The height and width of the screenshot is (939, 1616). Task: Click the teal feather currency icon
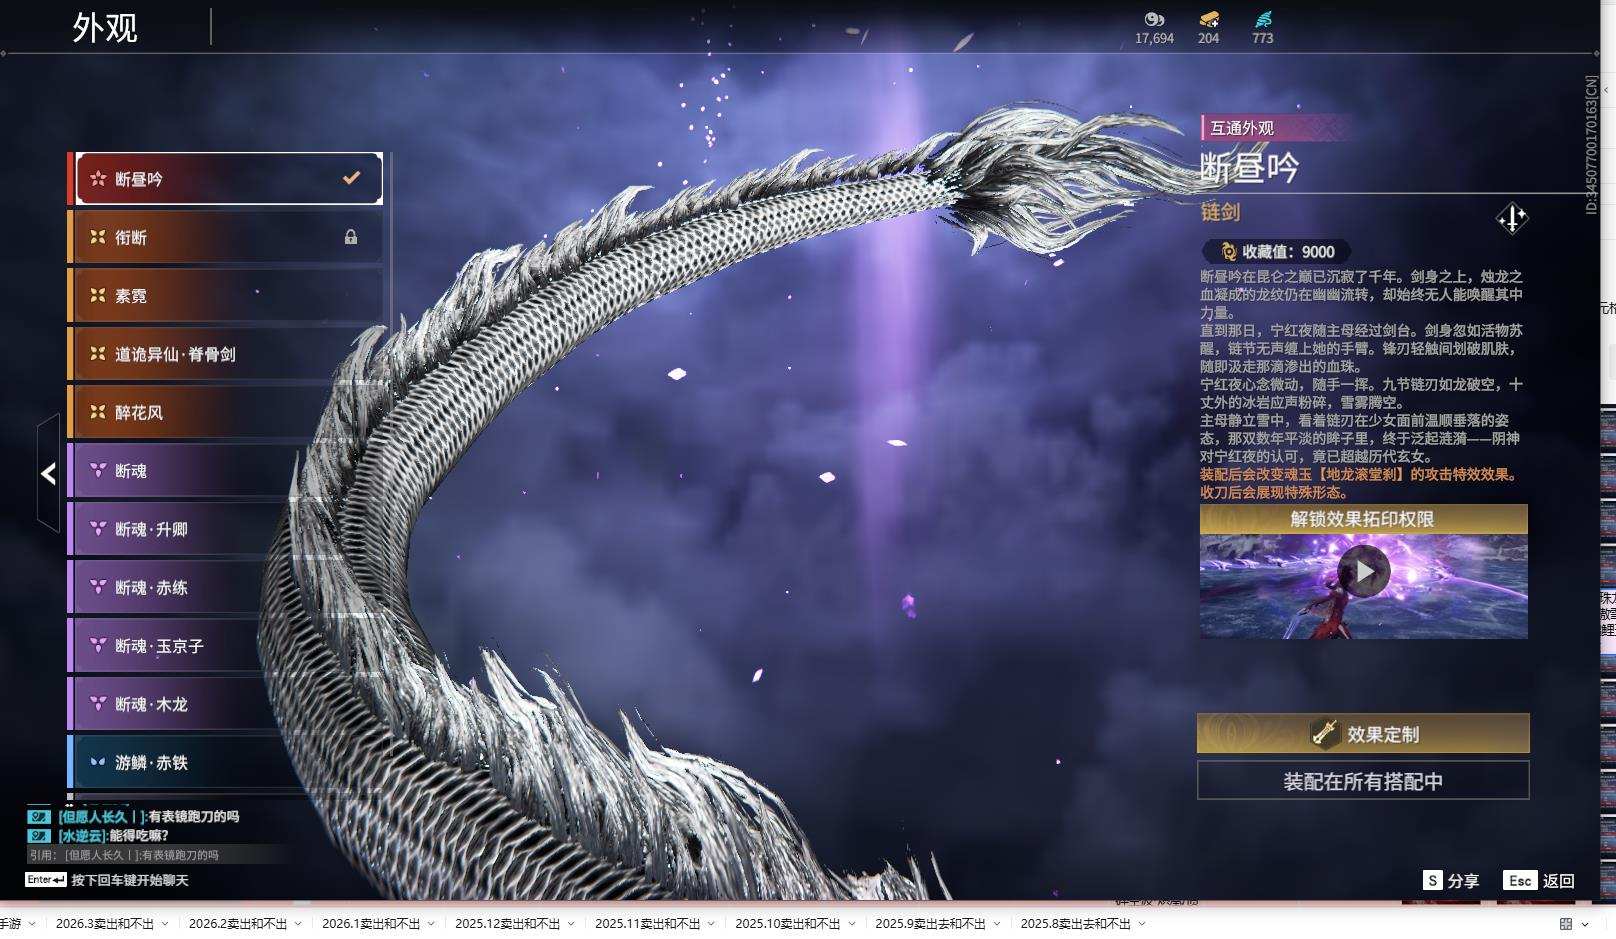(x=1263, y=19)
